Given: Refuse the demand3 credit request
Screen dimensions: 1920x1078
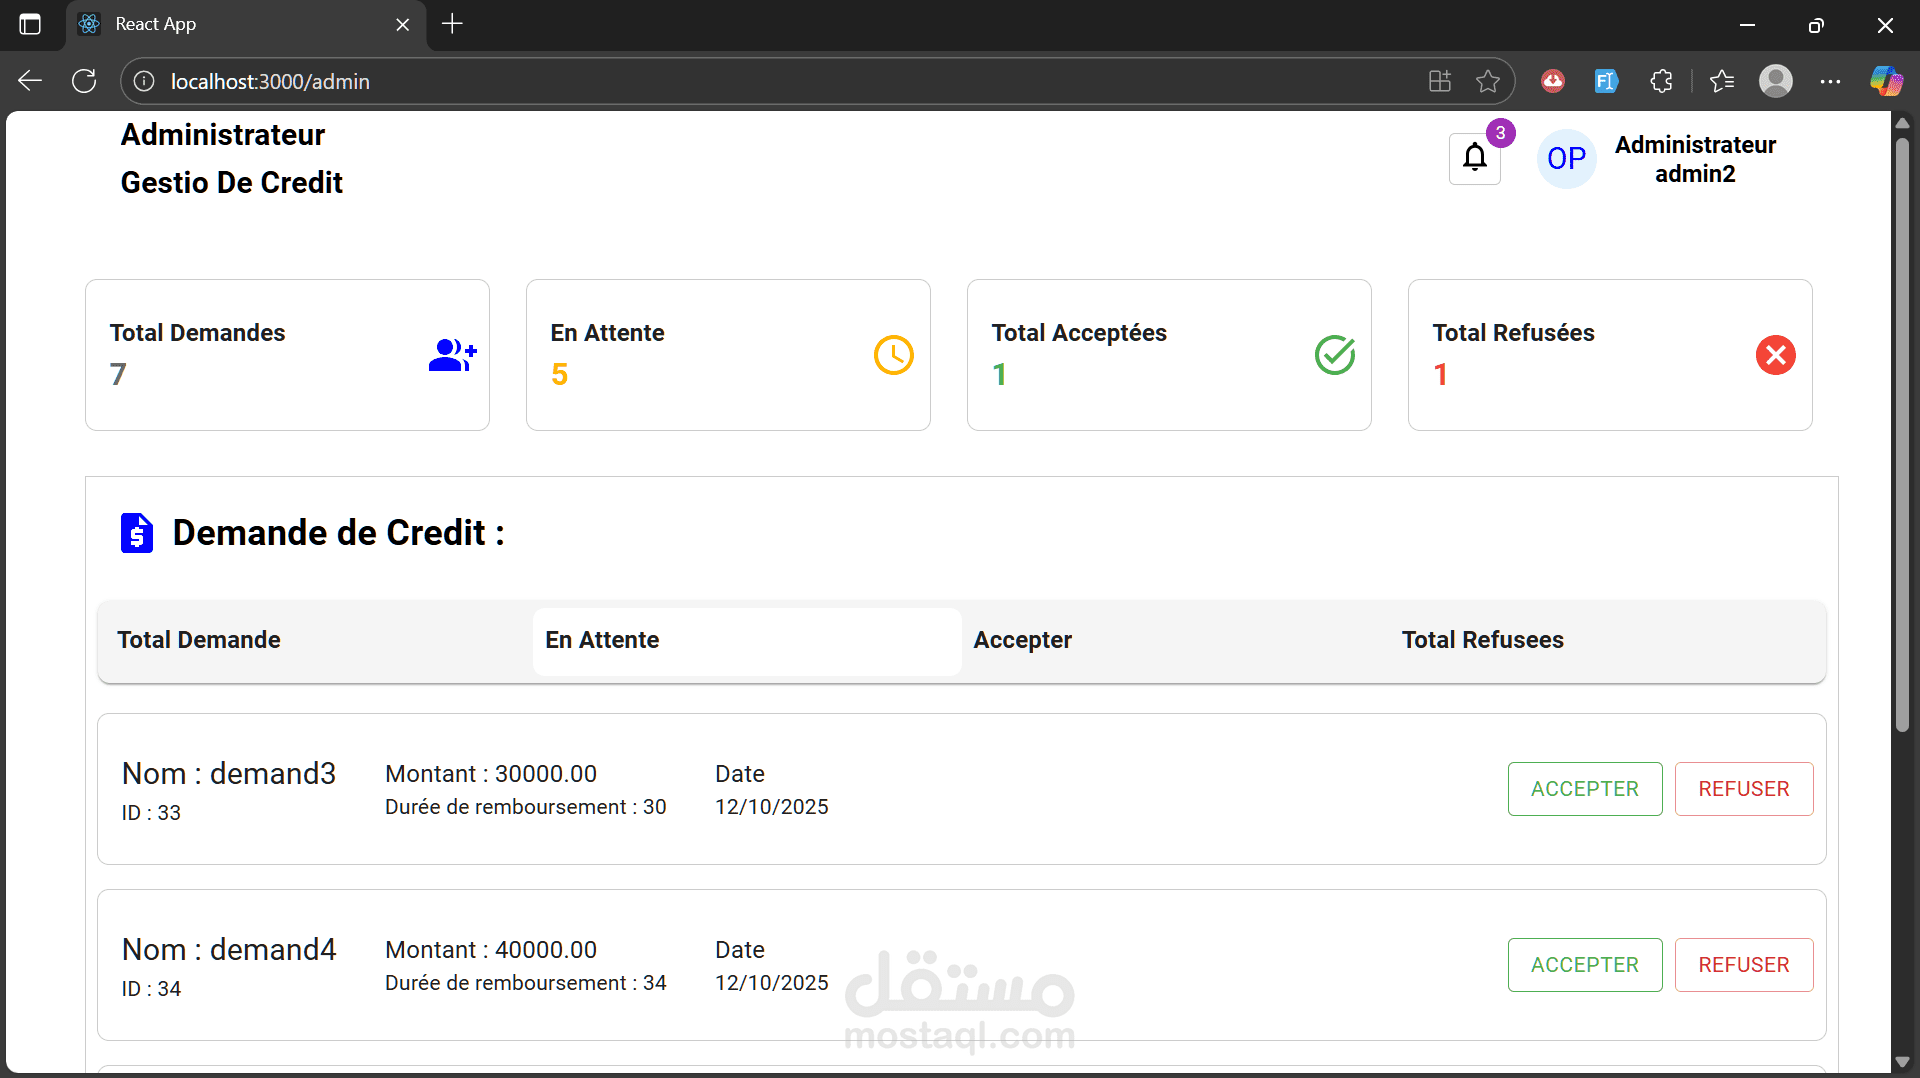Looking at the screenshot, I should point(1744,789).
